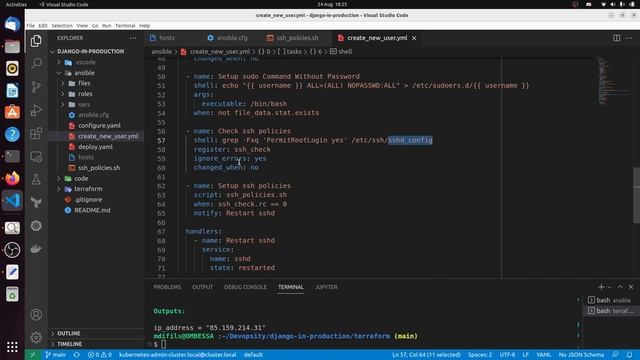Click Spaces: 2 indentation setting

pyautogui.click(x=480, y=355)
